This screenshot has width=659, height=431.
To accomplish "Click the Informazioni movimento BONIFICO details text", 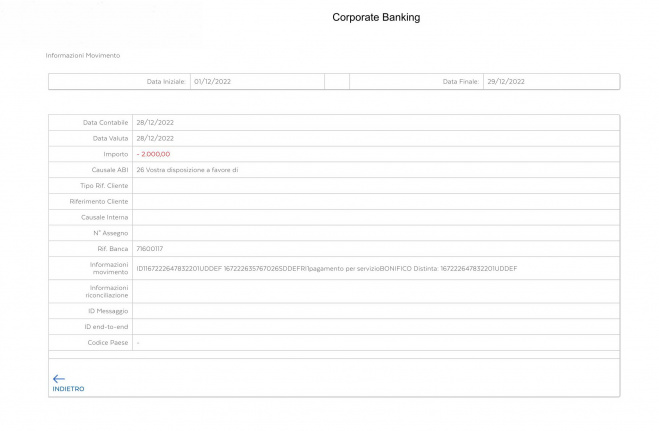I will pos(326,268).
